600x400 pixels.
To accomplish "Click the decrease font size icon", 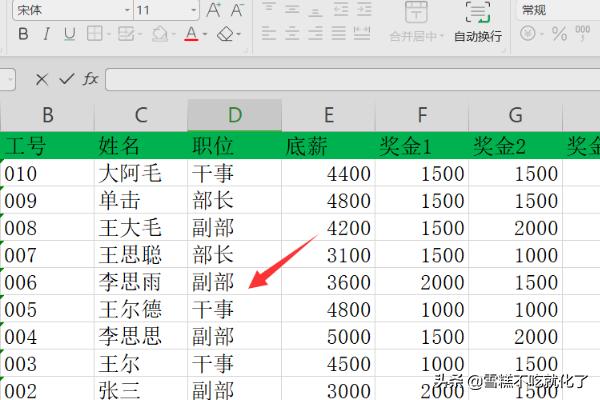I will pyautogui.click(x=237, y=9).
